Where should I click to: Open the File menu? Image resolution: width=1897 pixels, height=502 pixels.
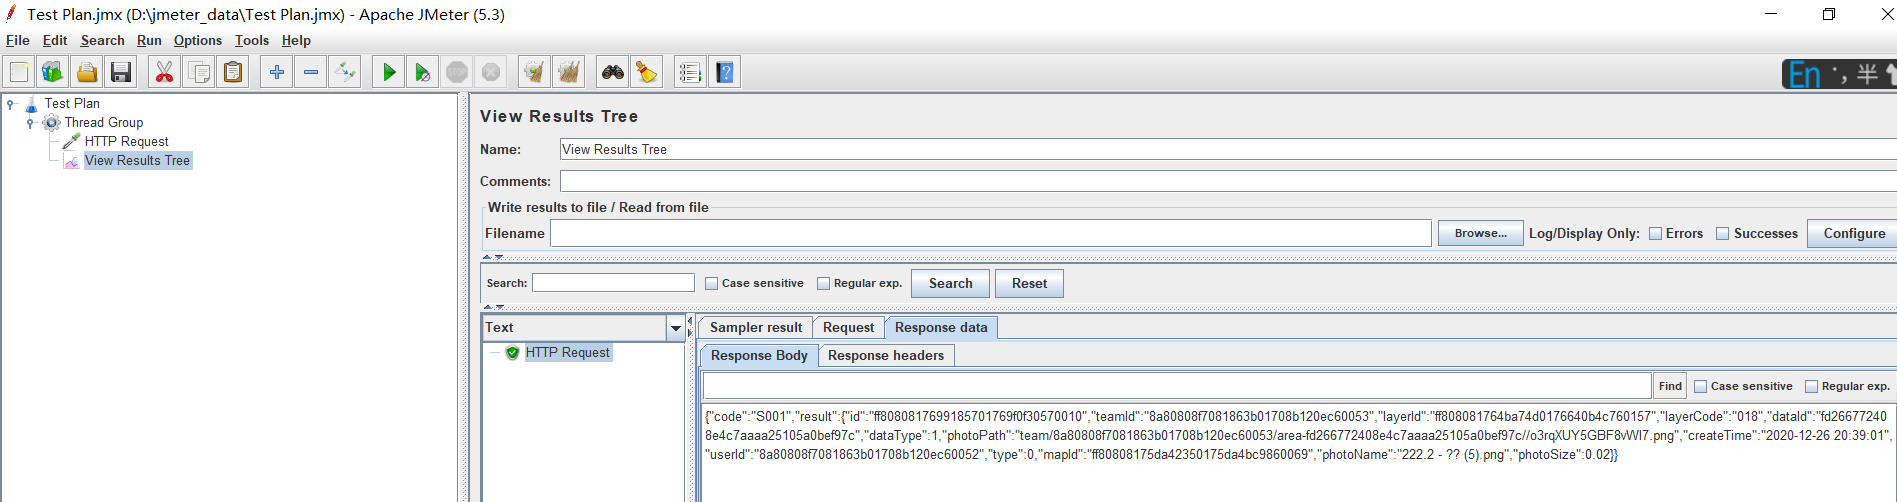pyautogui.click(x=18, y=41)
